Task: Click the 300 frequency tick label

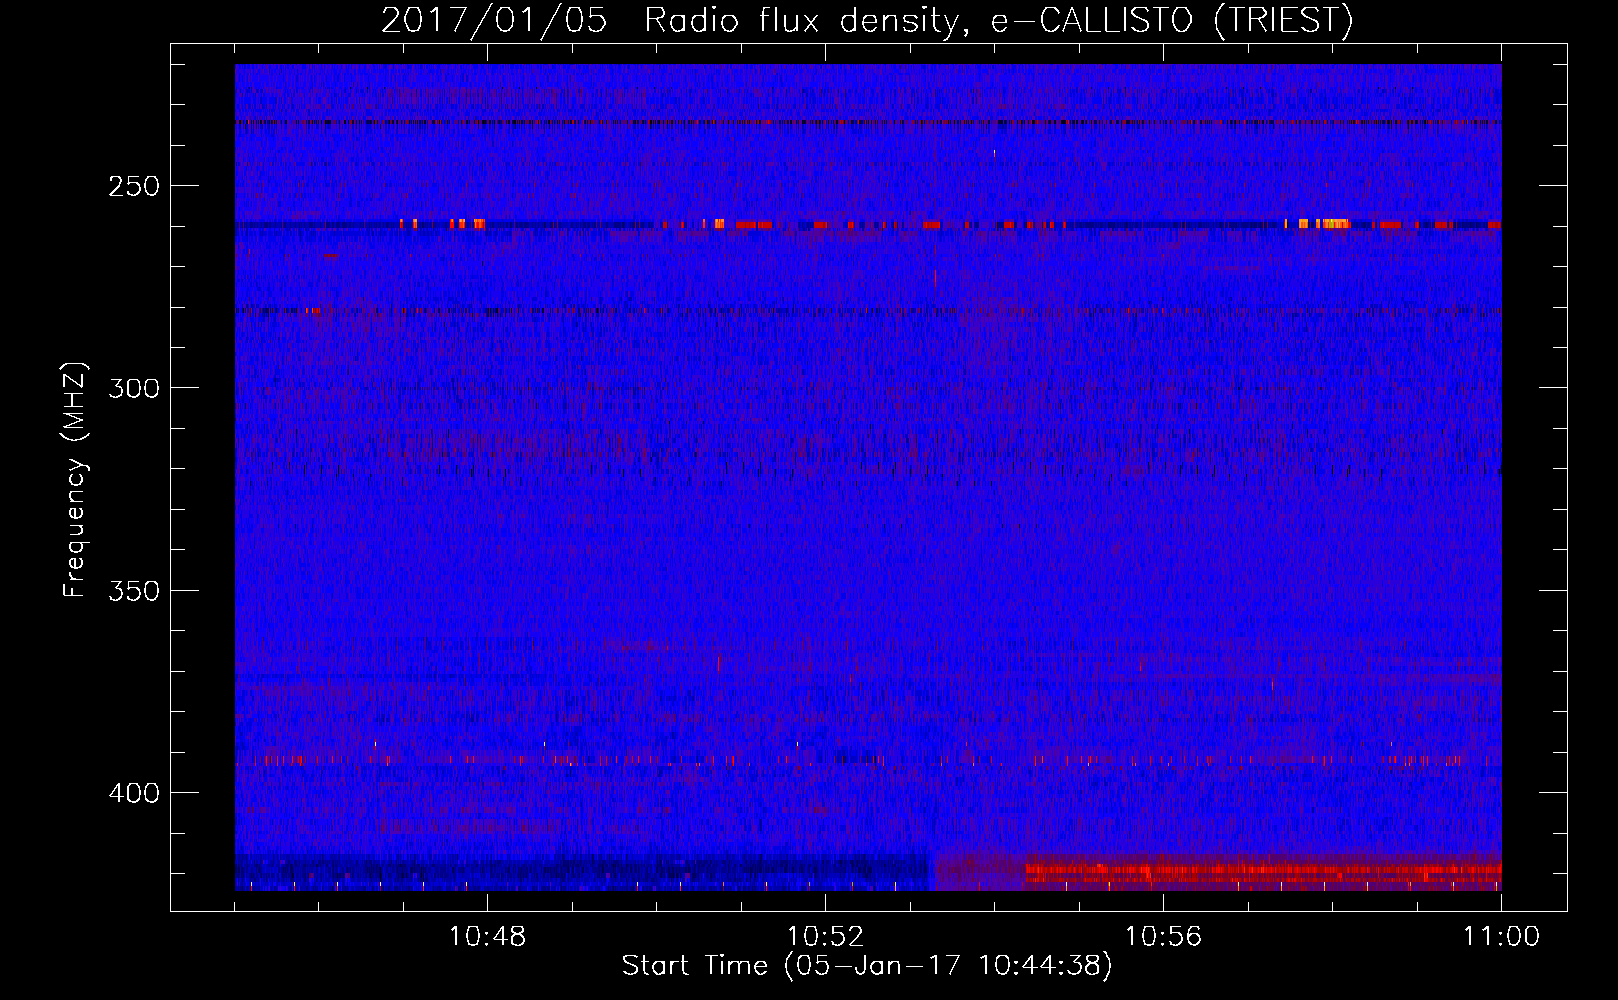Action: coord(134,388)
